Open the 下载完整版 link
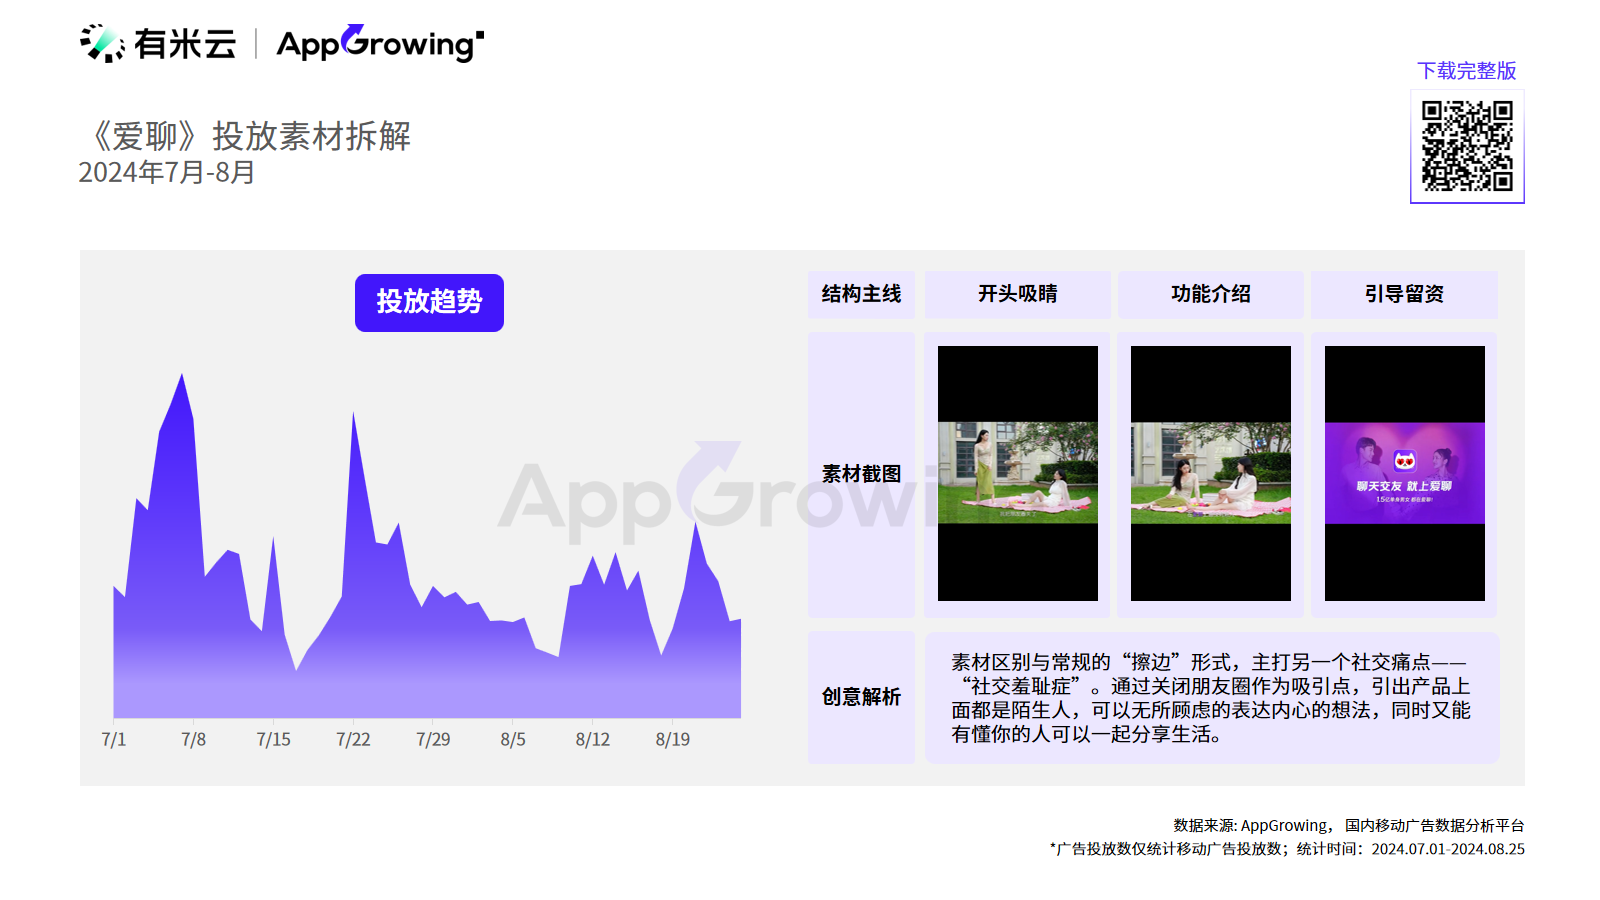 click(1466, 71)
